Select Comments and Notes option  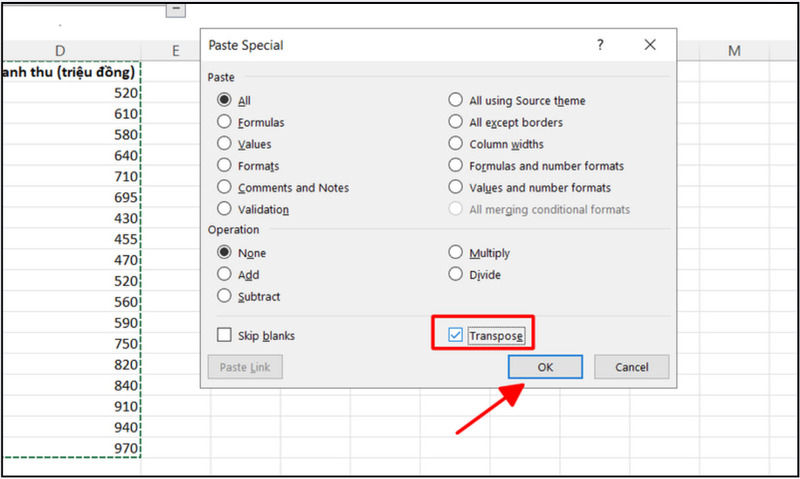[224, 188]
